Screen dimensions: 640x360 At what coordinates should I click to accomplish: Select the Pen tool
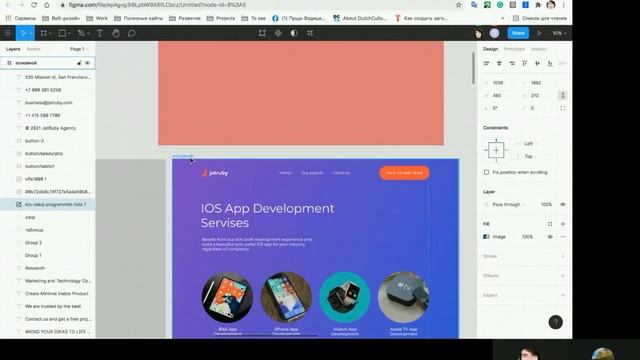pos(81,33)
